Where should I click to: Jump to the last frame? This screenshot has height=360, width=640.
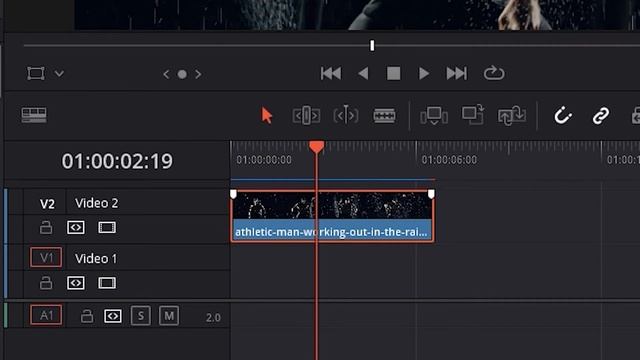point(456,73)
